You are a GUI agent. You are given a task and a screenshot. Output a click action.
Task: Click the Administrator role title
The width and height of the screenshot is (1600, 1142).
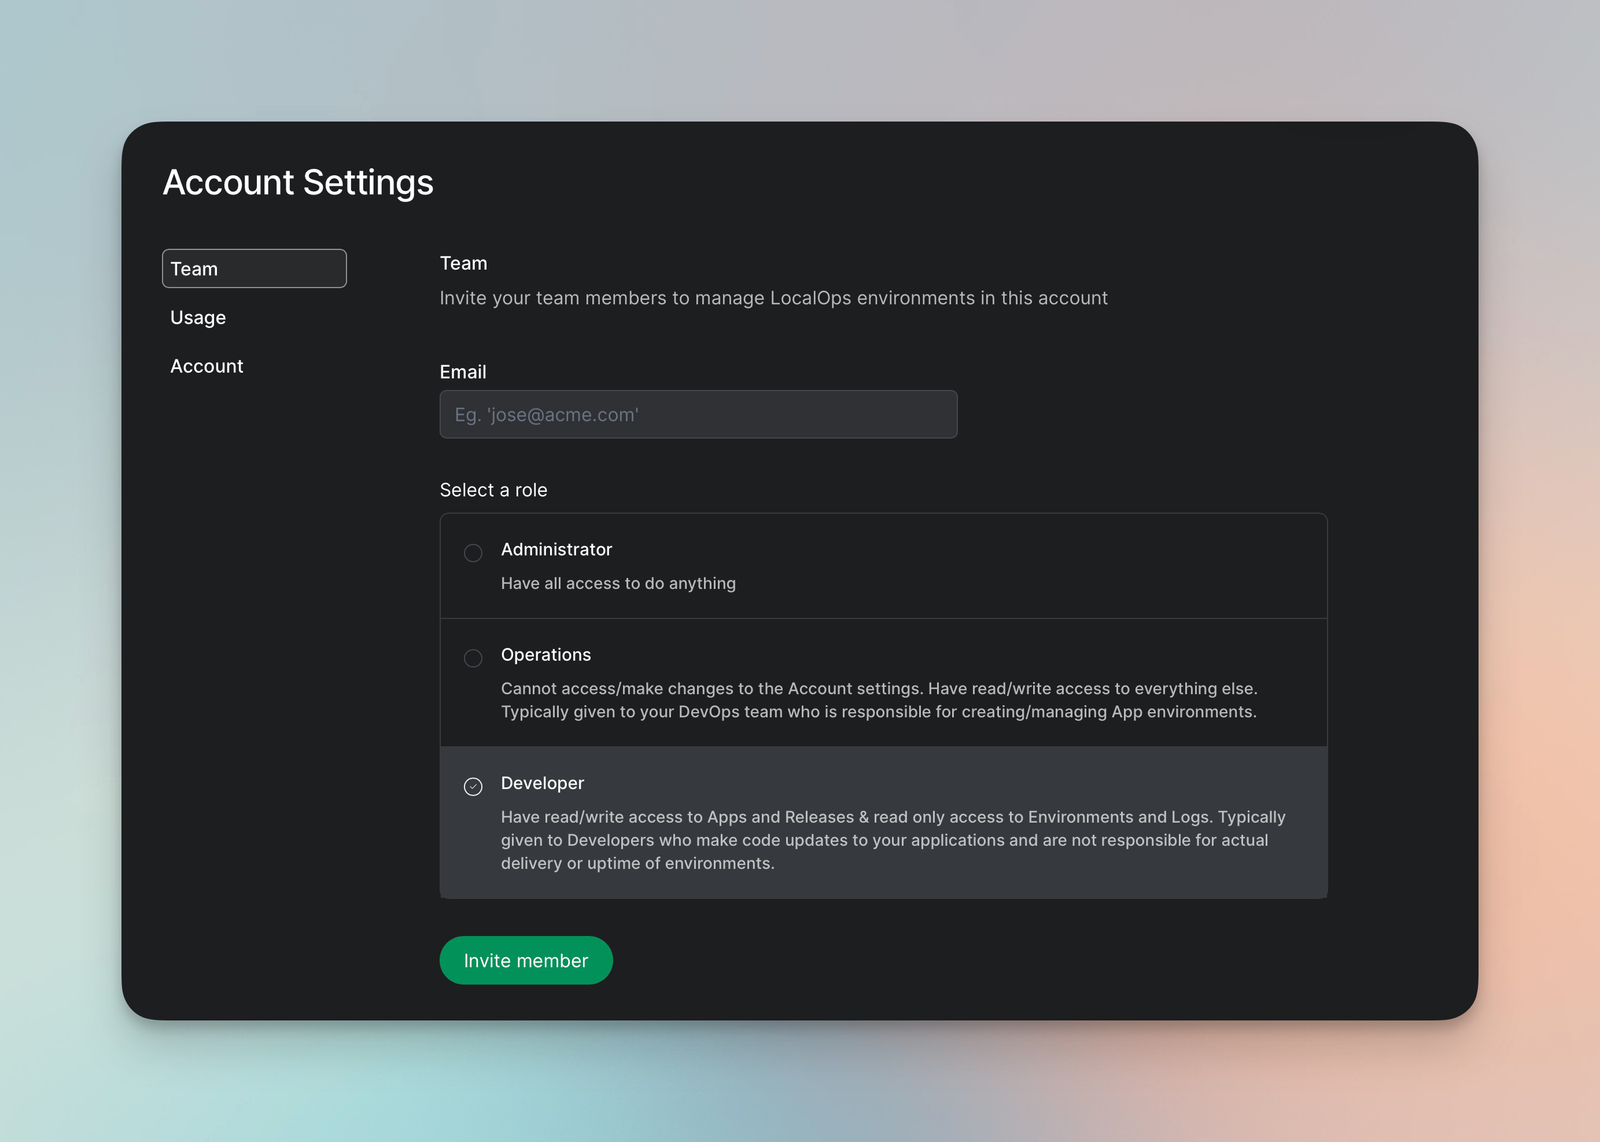(x=556, y=550)
